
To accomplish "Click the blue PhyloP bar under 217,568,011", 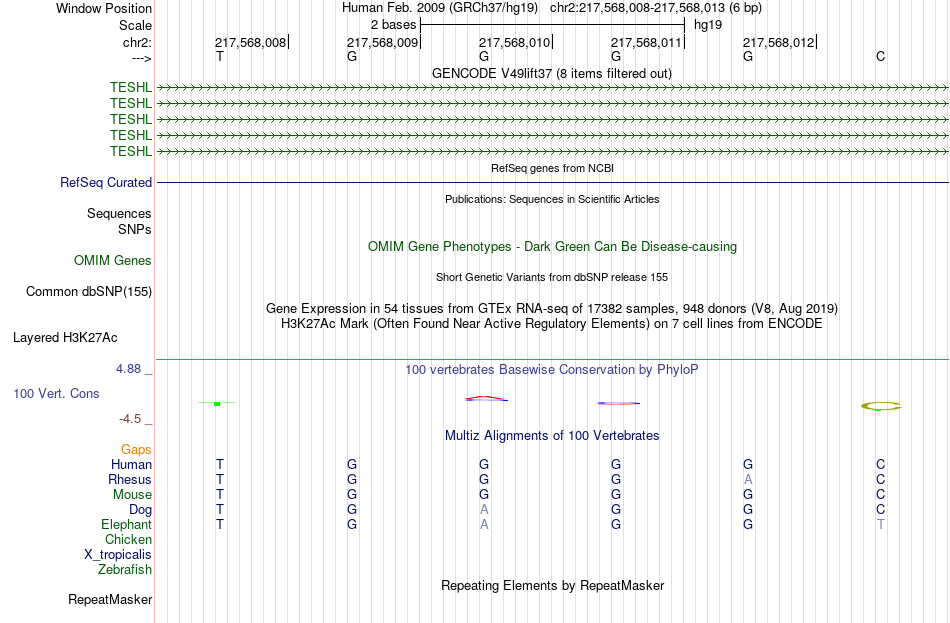I will [619, 403].
